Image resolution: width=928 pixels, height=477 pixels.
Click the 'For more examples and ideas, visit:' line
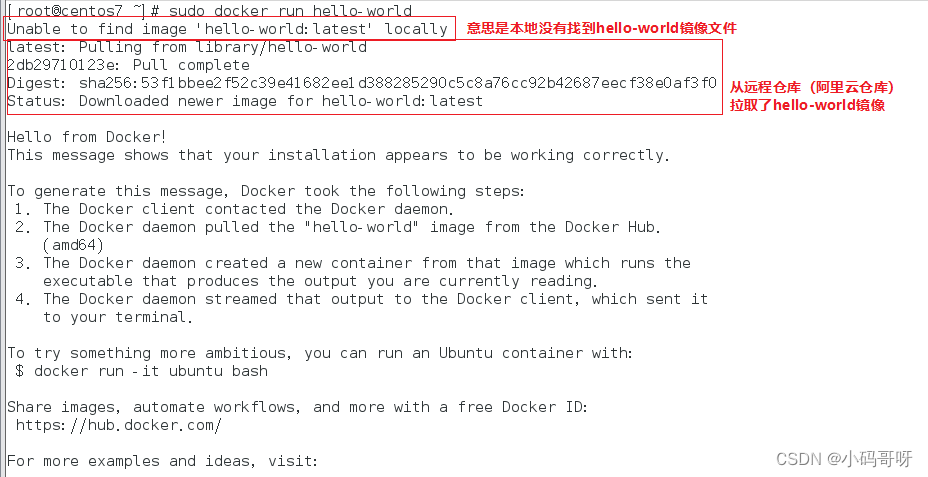(162, 461)
